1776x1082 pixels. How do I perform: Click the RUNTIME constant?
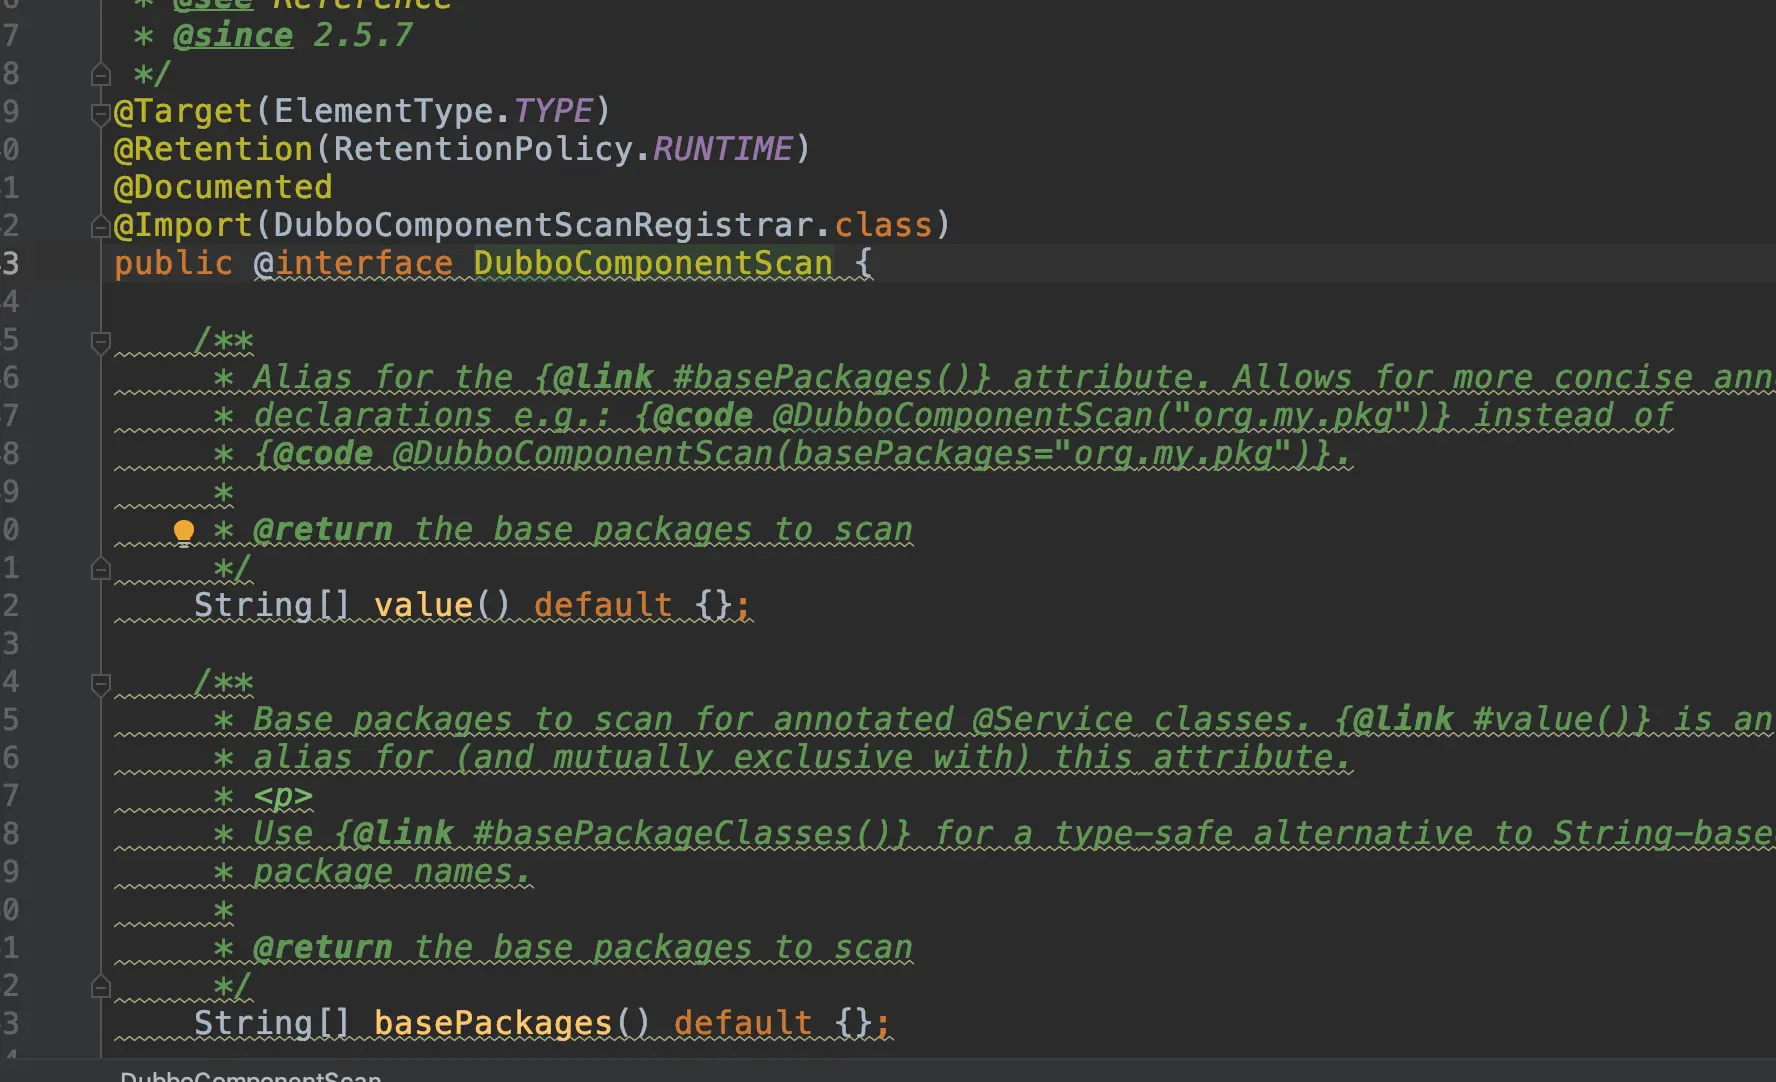tap(723, 149)
